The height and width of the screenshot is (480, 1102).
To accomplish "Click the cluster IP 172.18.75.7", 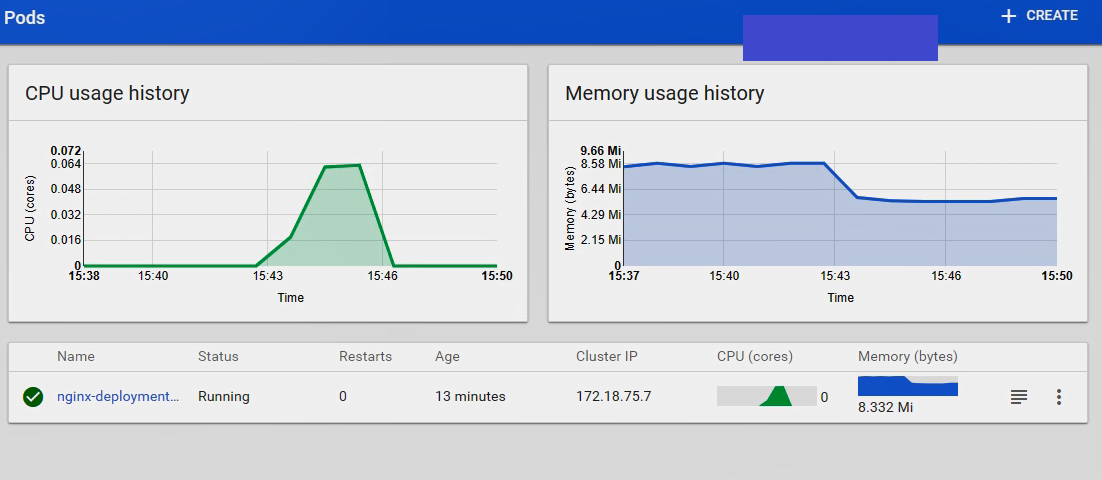I will coord(613,396).
